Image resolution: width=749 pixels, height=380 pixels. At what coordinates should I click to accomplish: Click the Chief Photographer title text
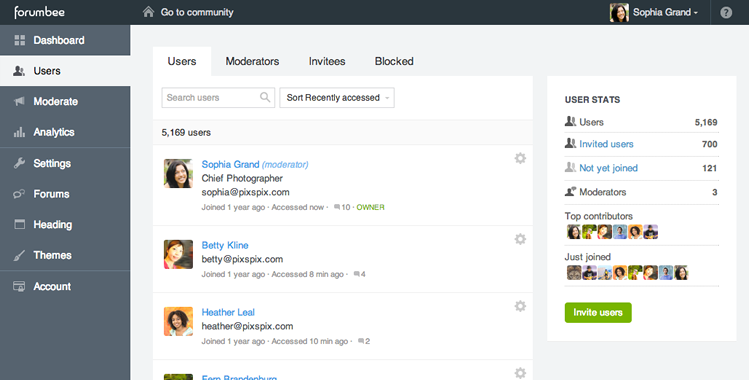242,178
